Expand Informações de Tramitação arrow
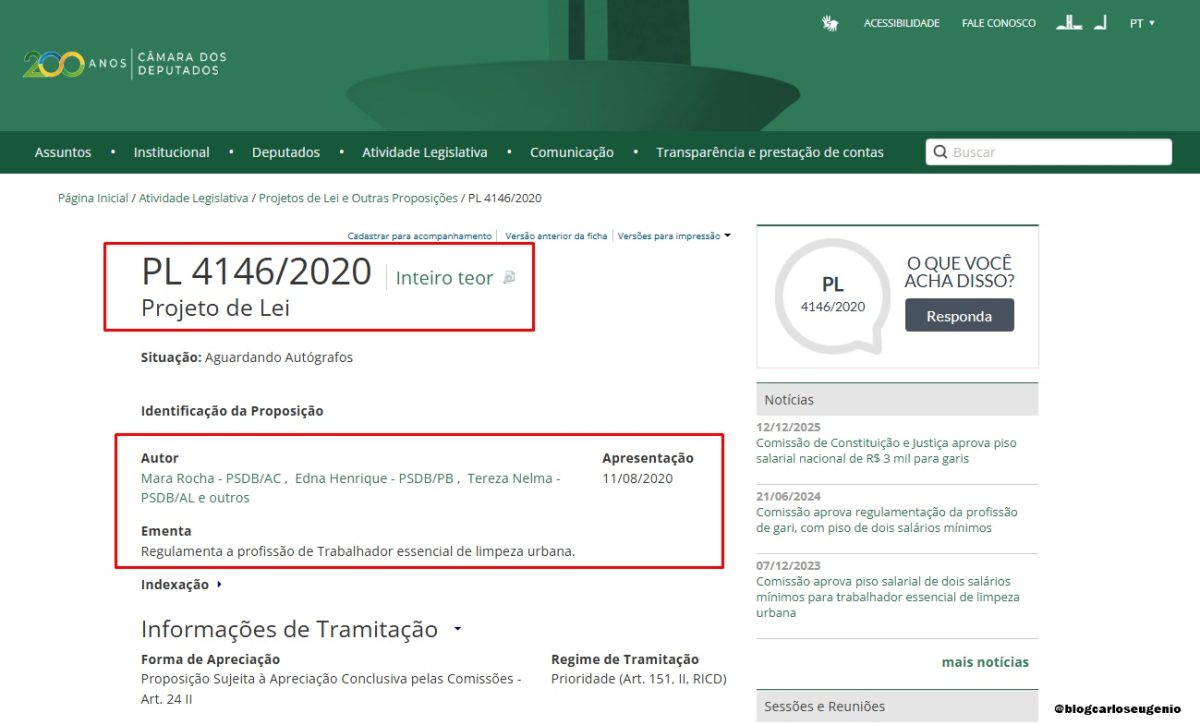The height and width of the screenshot is (725, 1200). pyautogui.click(x=457, y=629)
